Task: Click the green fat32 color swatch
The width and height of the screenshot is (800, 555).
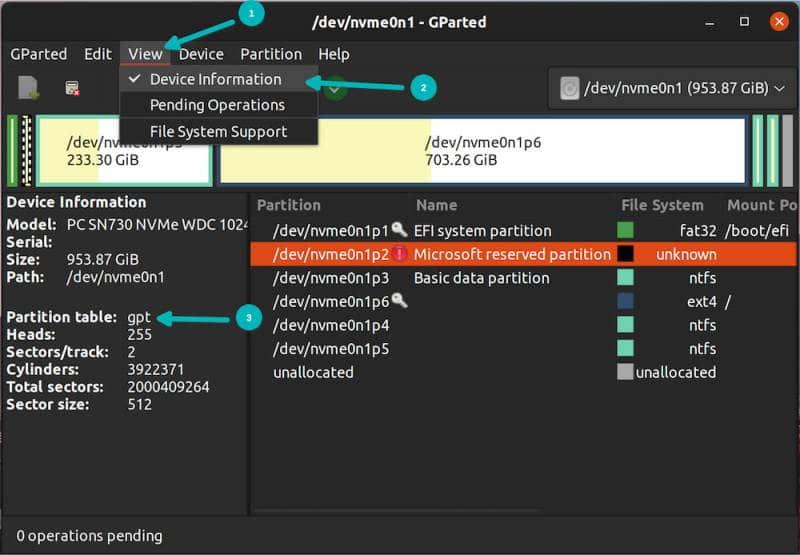Action: (x=625, y=230)
